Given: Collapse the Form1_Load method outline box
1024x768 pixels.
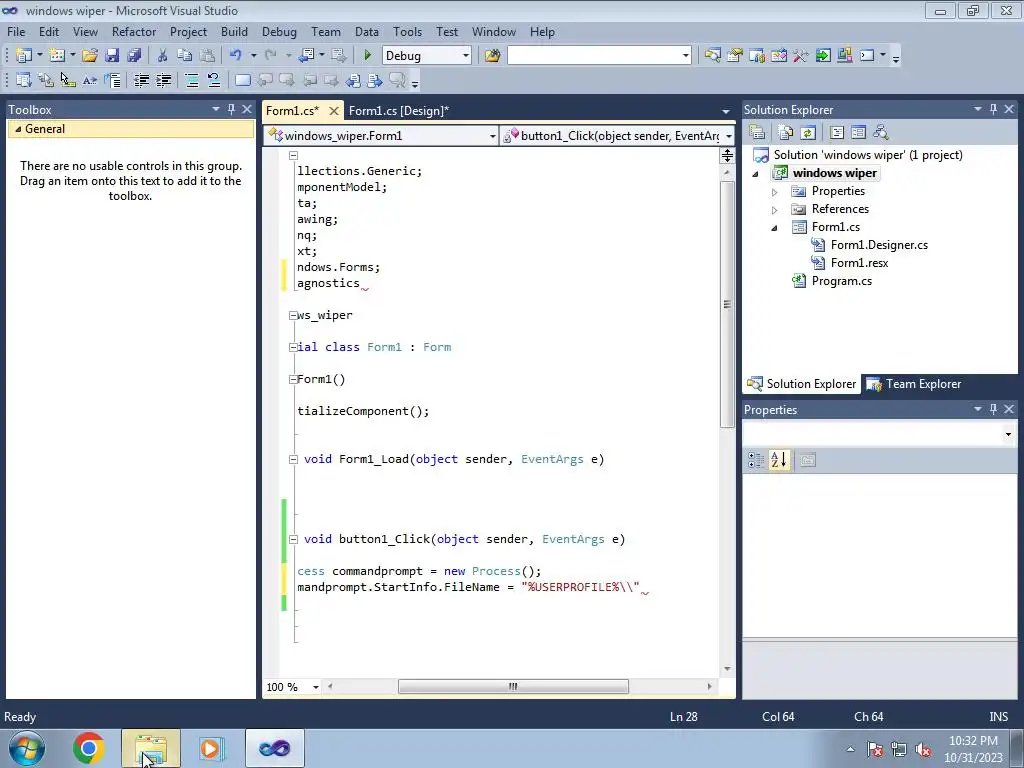Looking at the screenshot, I should [x=293, y=459].
